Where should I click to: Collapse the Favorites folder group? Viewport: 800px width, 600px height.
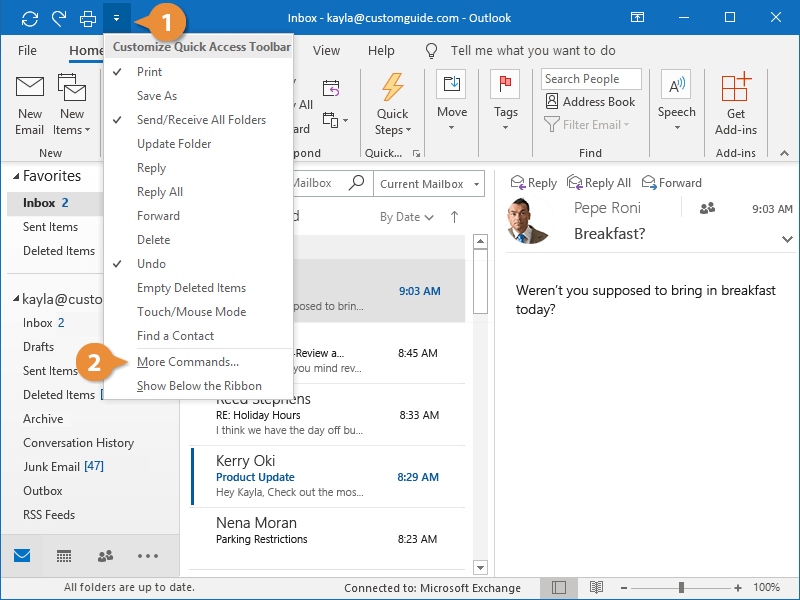click(15, 176)
